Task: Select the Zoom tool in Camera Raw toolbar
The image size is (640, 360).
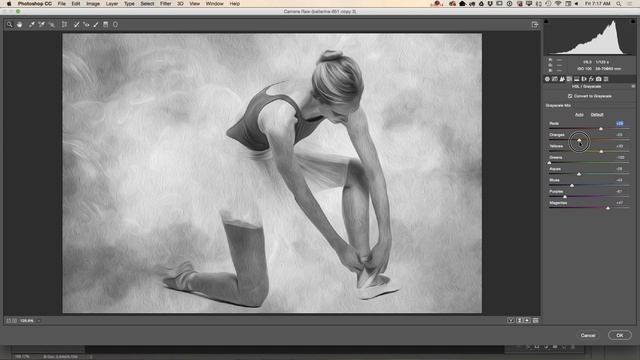Action: [x=9, y=25]
